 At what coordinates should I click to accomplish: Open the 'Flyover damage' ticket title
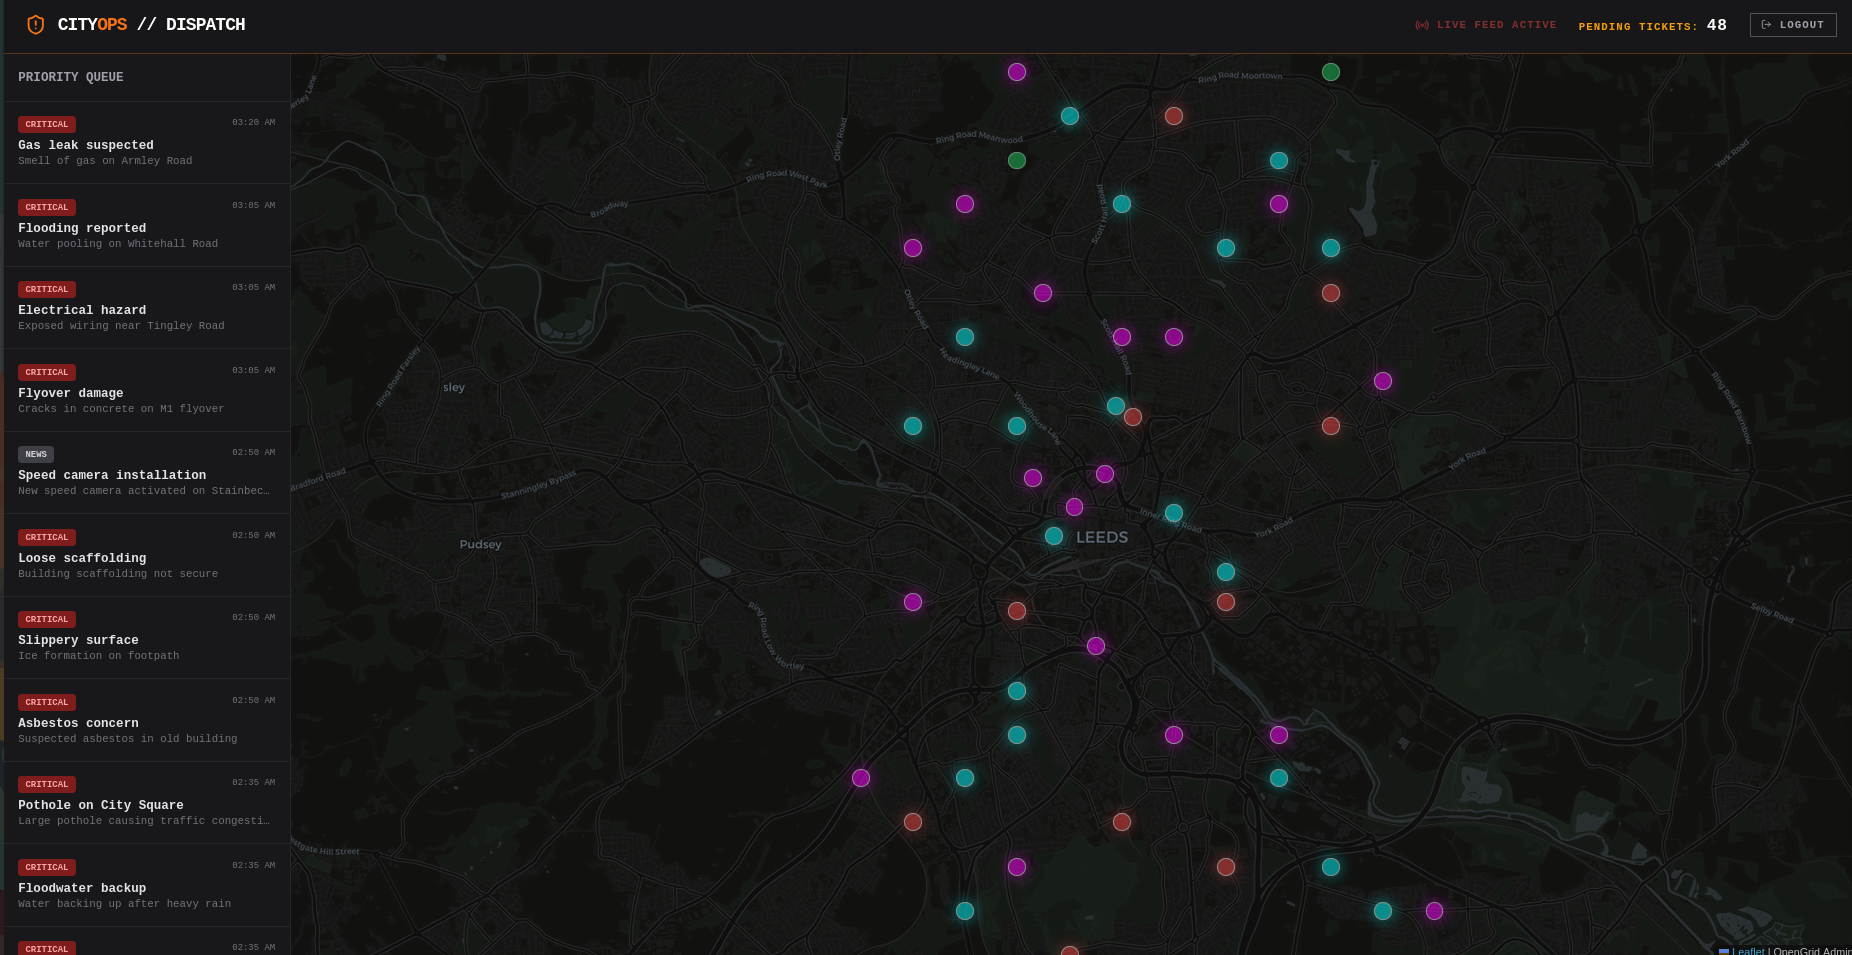tap(71, 393)
